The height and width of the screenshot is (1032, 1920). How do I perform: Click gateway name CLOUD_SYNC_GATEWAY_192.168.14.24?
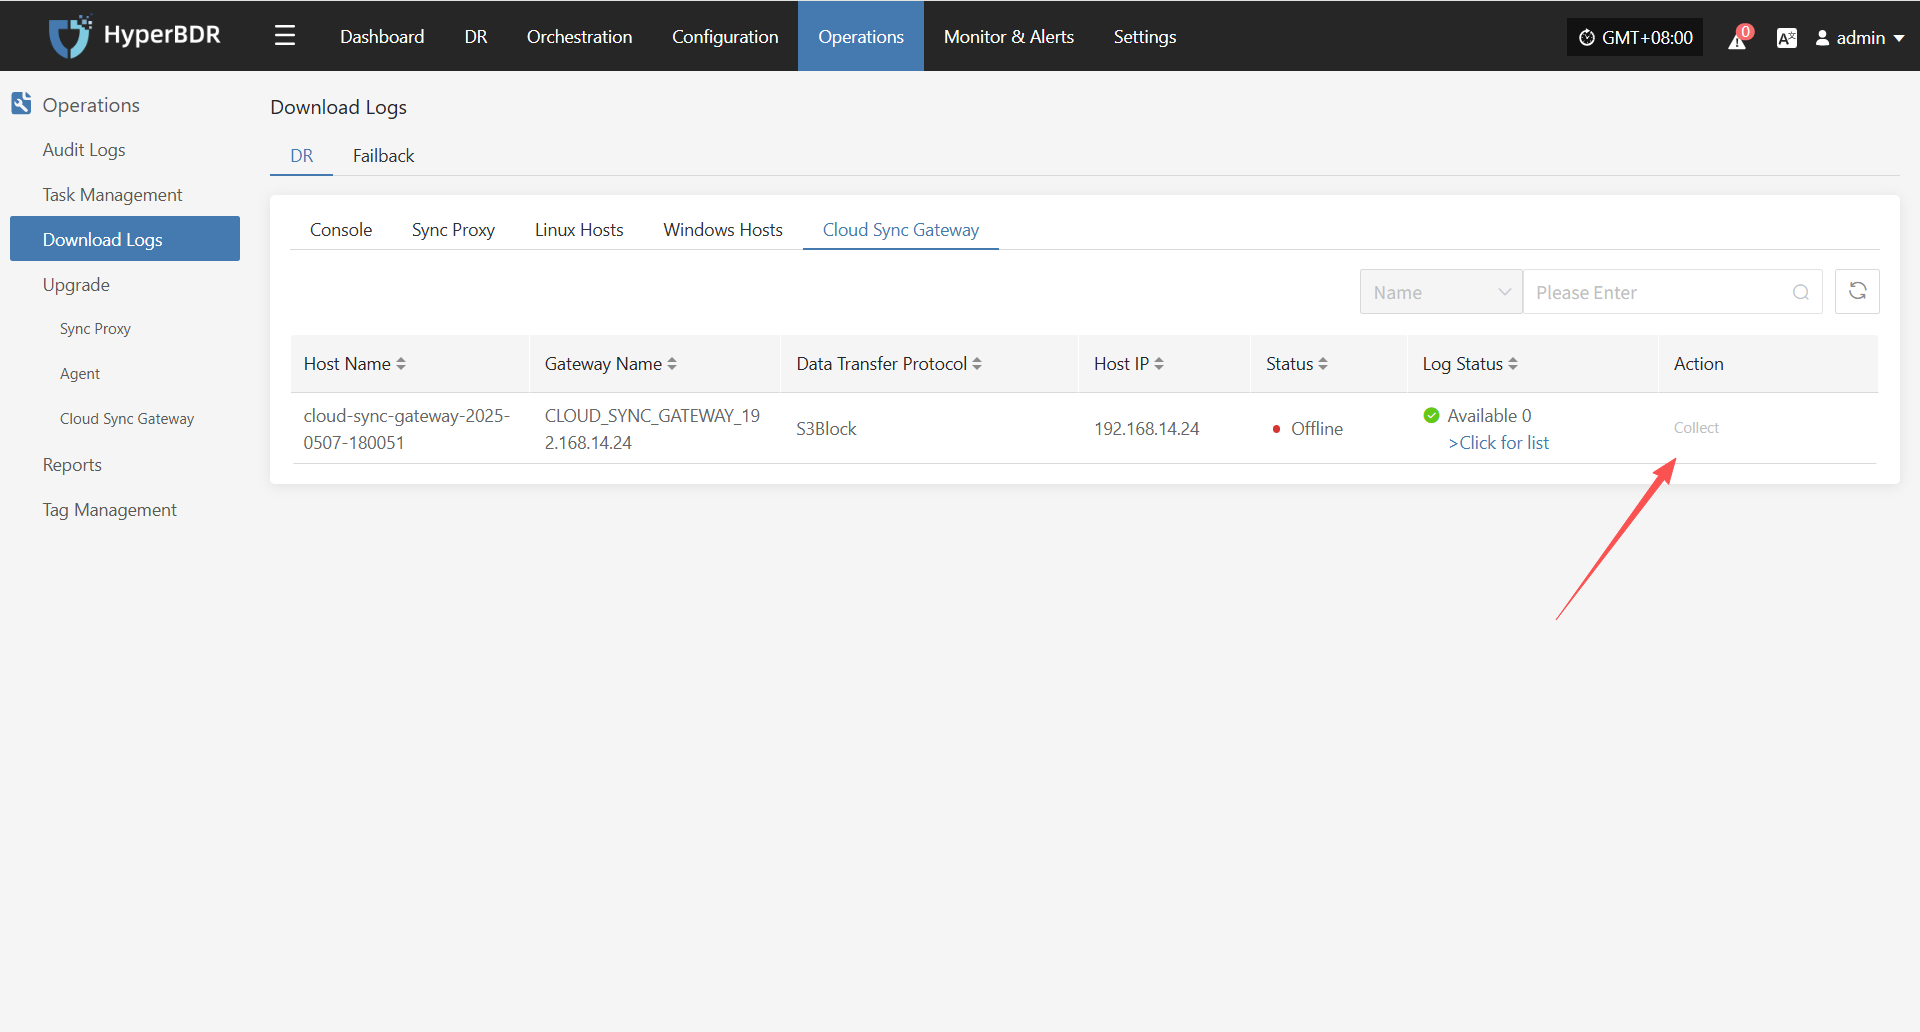pos(652,429)
